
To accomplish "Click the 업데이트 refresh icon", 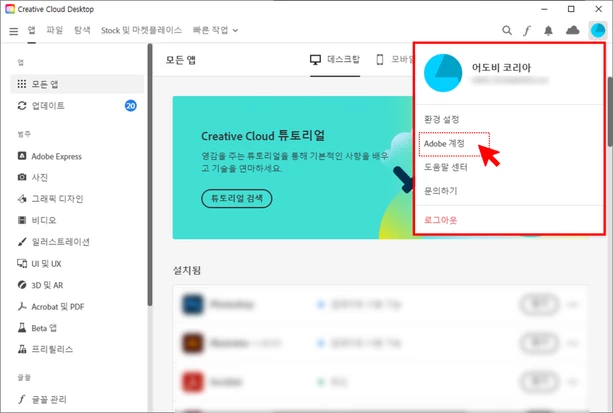I will point(22,106).
